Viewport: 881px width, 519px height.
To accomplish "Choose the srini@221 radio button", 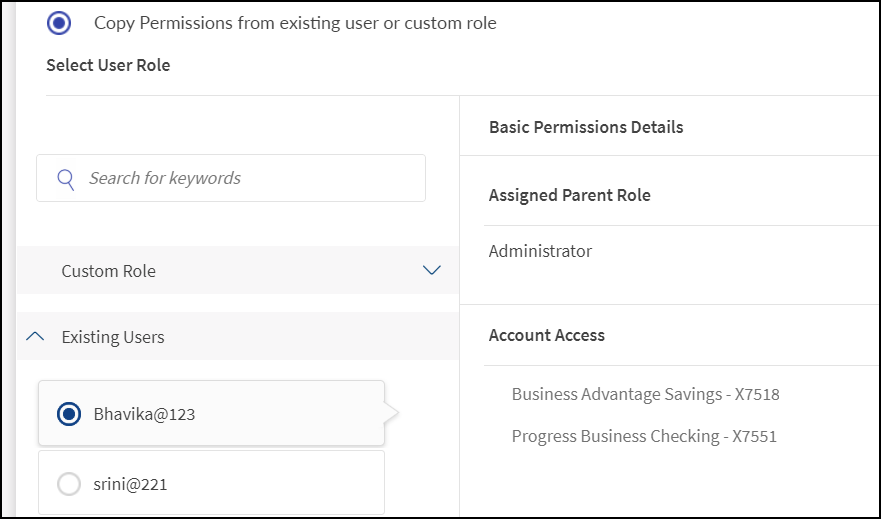I will coord(69,484).
